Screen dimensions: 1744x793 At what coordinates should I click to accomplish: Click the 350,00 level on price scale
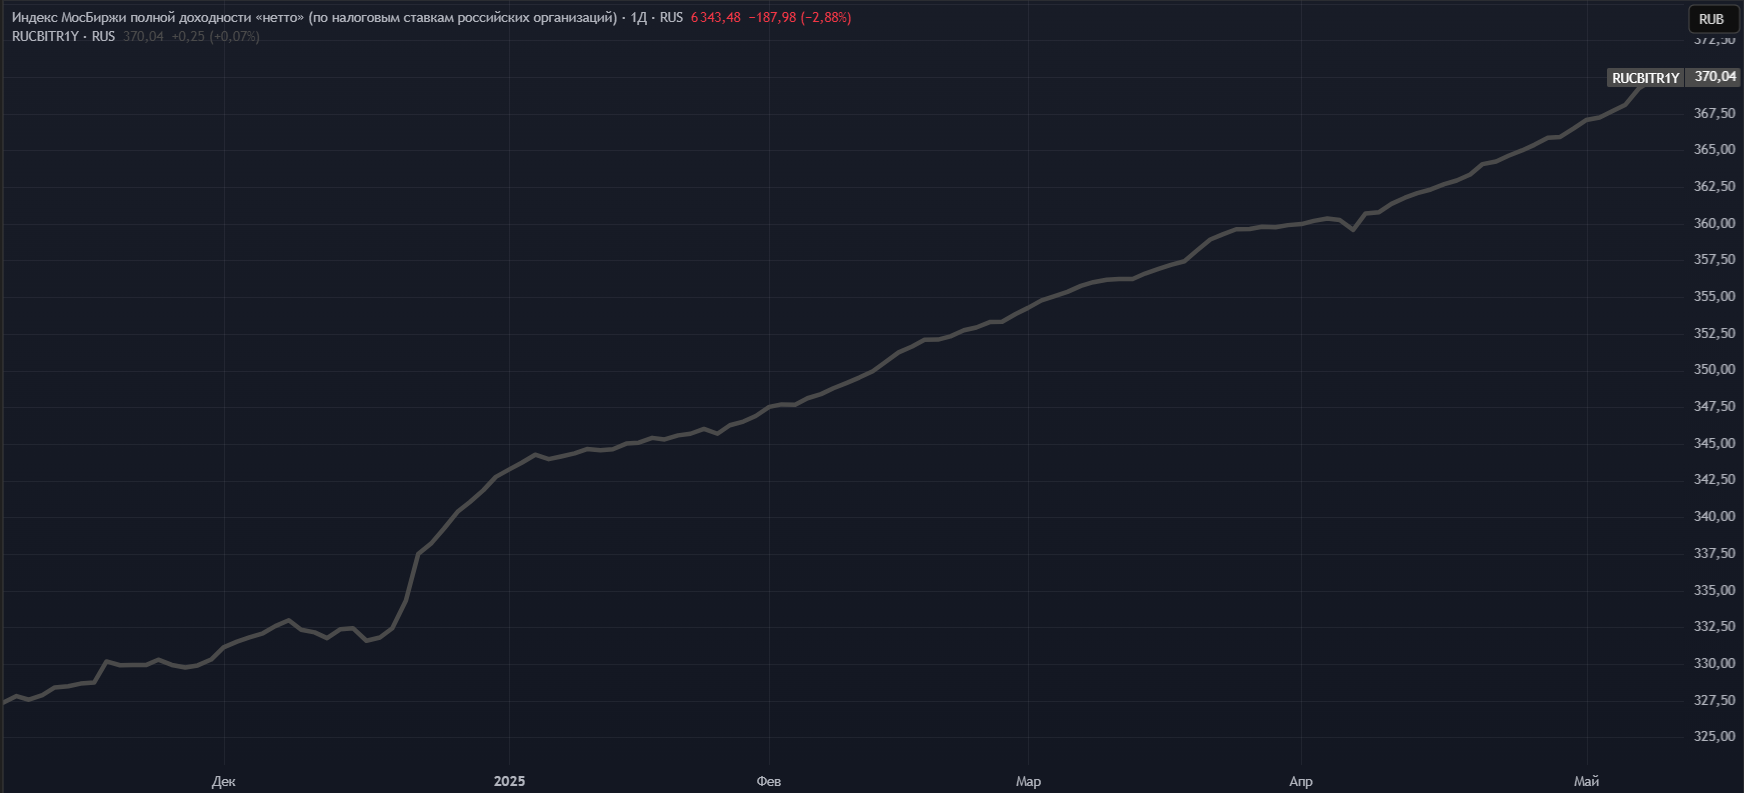(1714, 370)
